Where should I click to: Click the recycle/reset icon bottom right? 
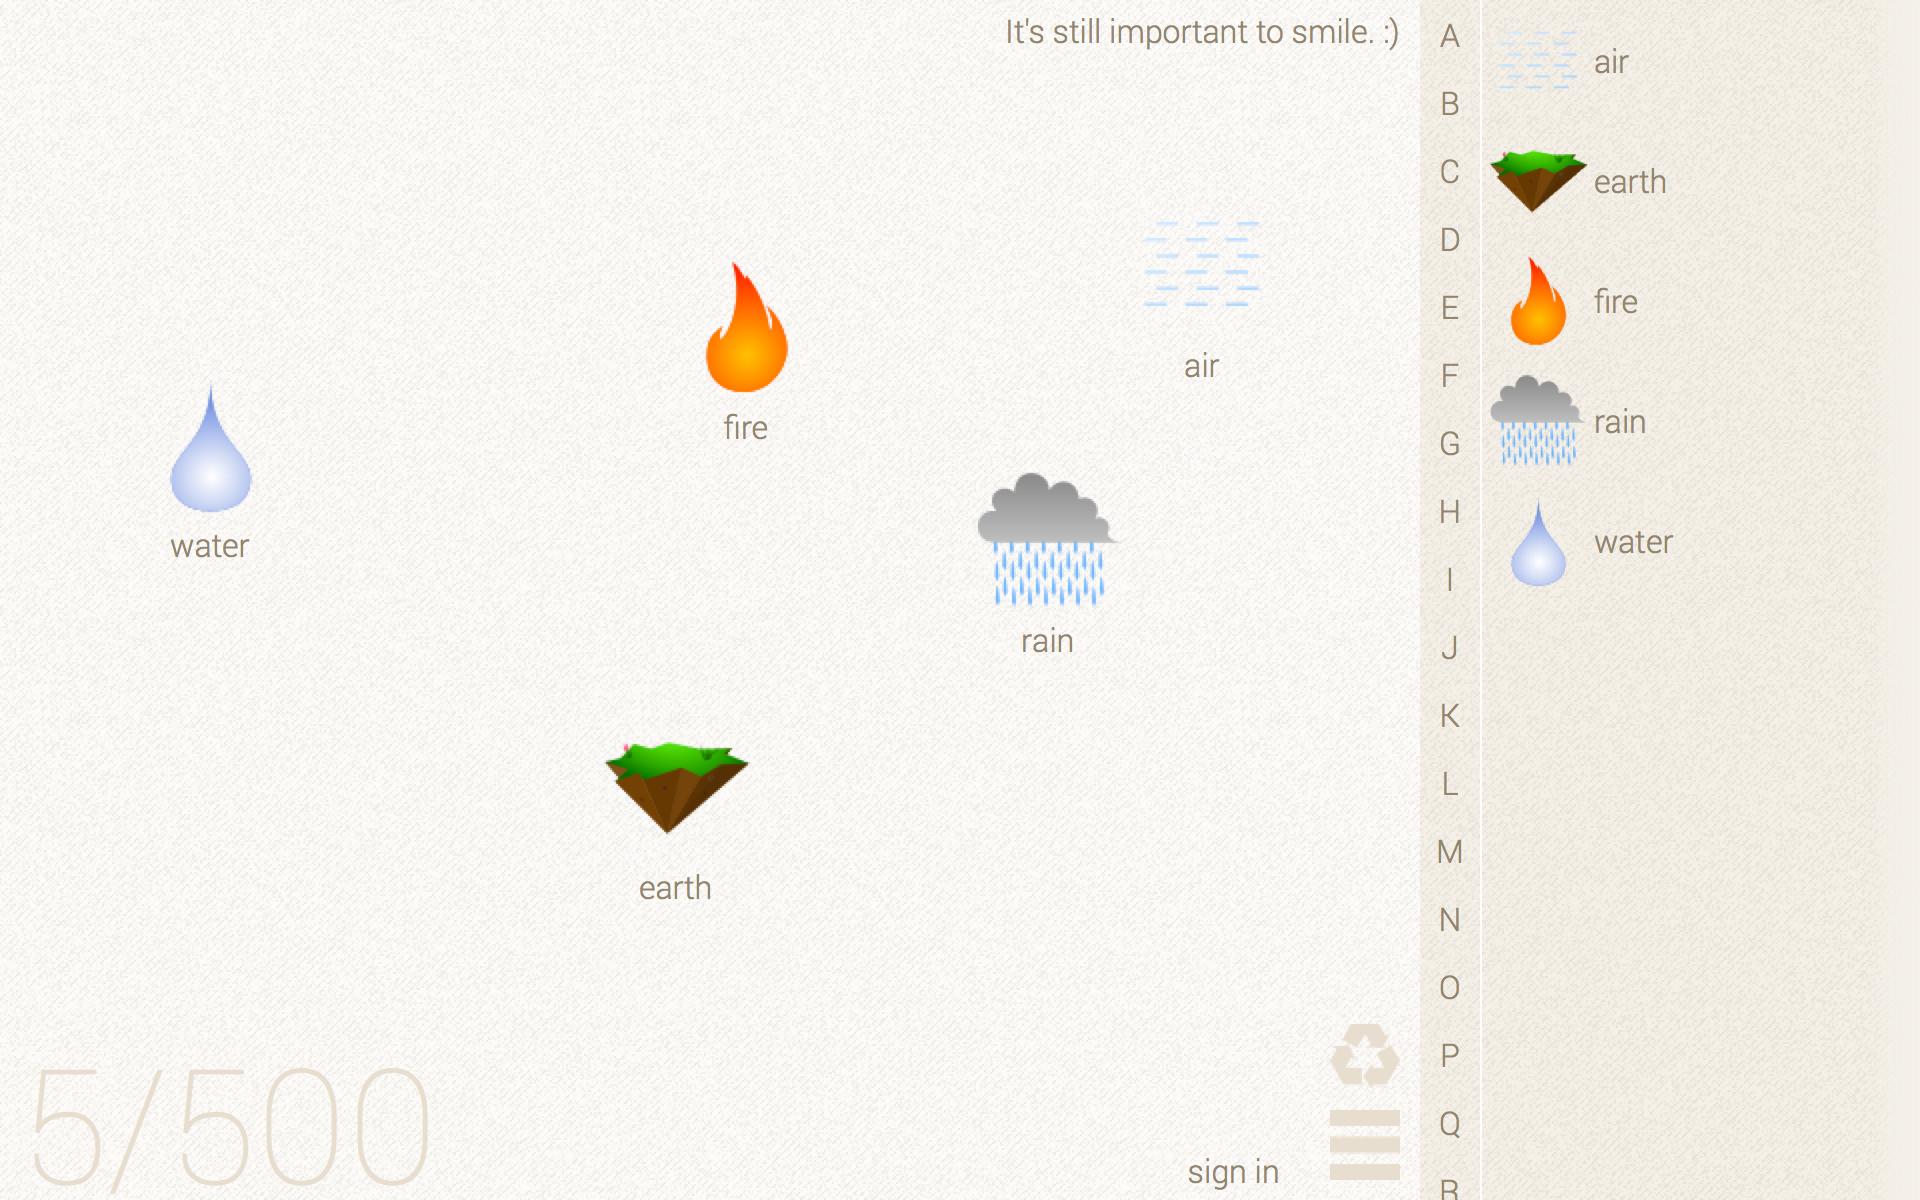(1363, 1055)
